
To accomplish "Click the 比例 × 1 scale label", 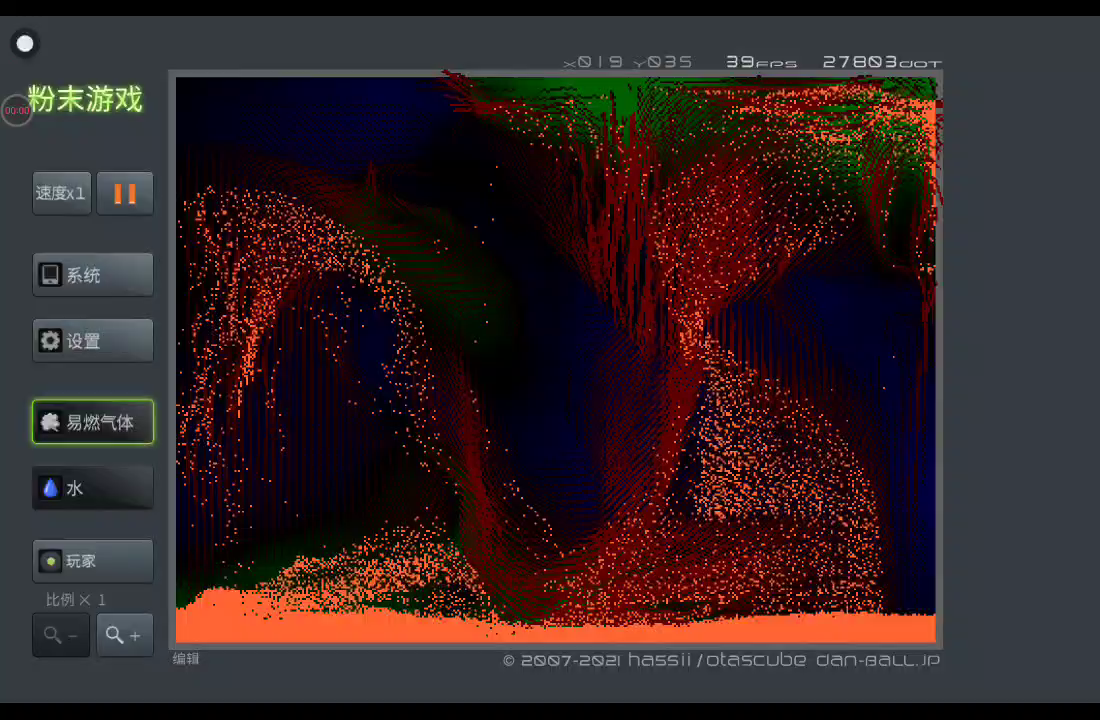I will [x=76, y=600].
